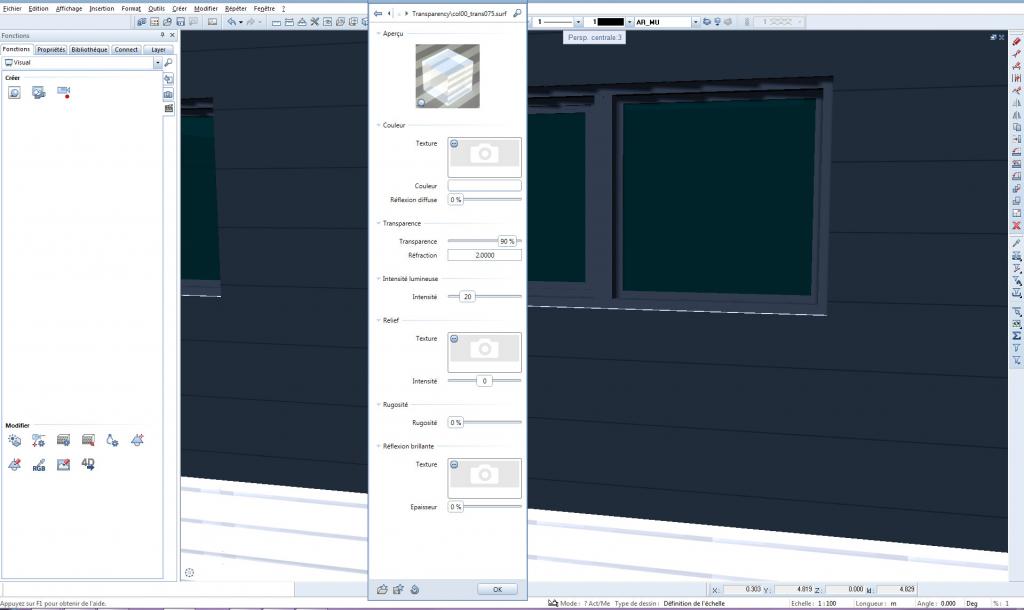Click the red X delete icon in right toolbar
1024x610 pixels.
1016,225
